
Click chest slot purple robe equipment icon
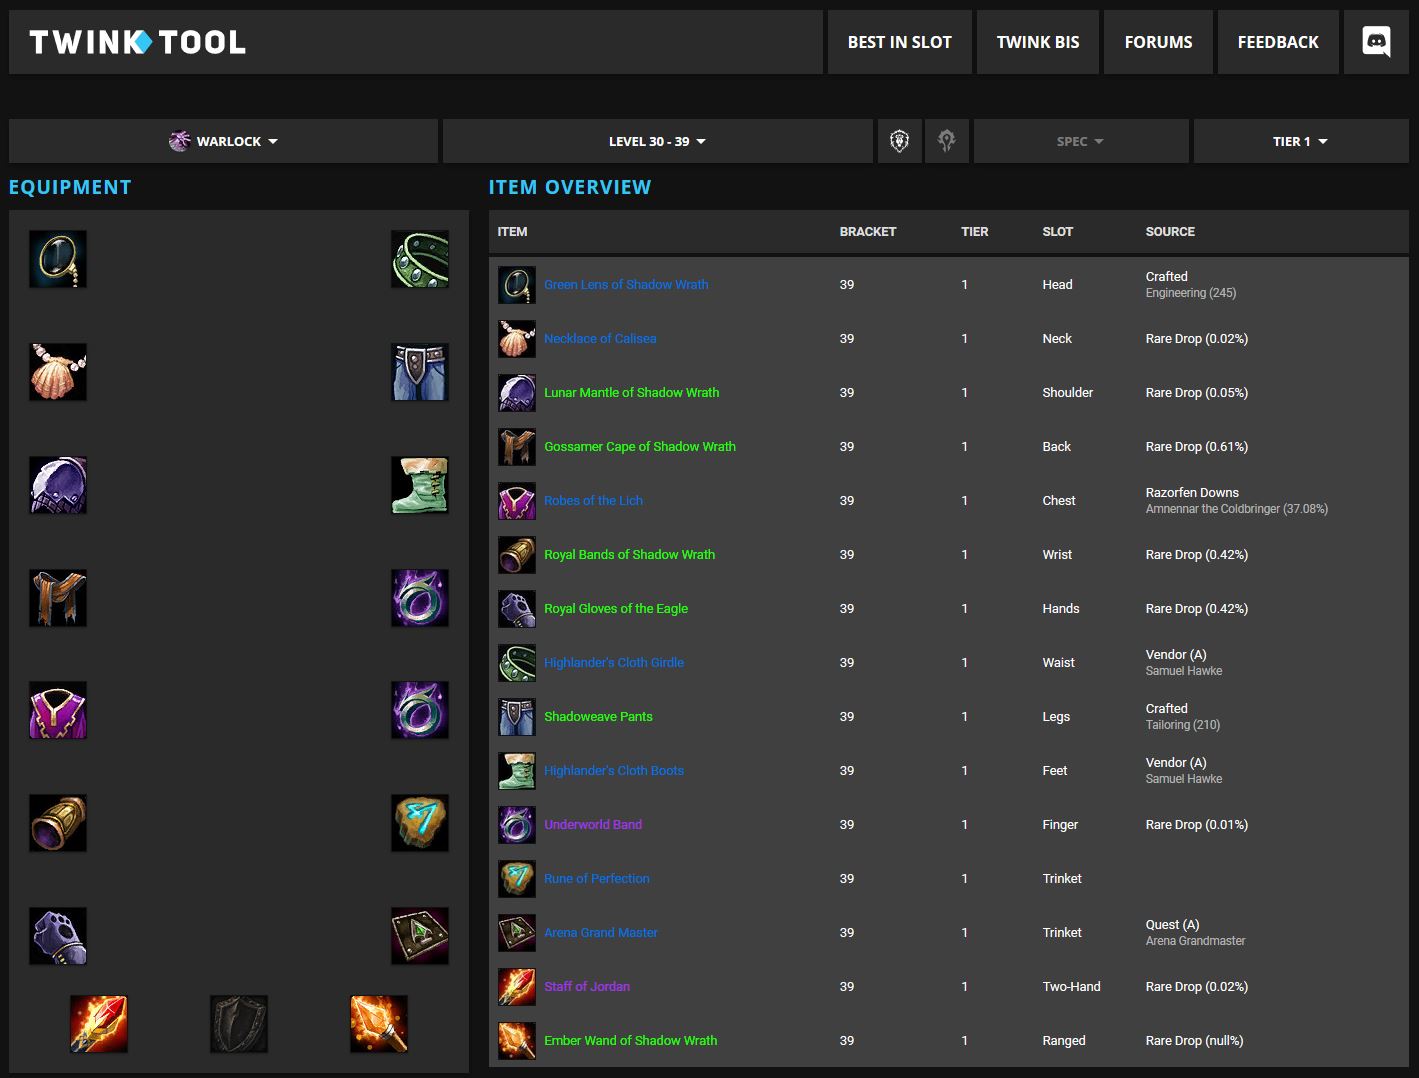coord(58,710)
